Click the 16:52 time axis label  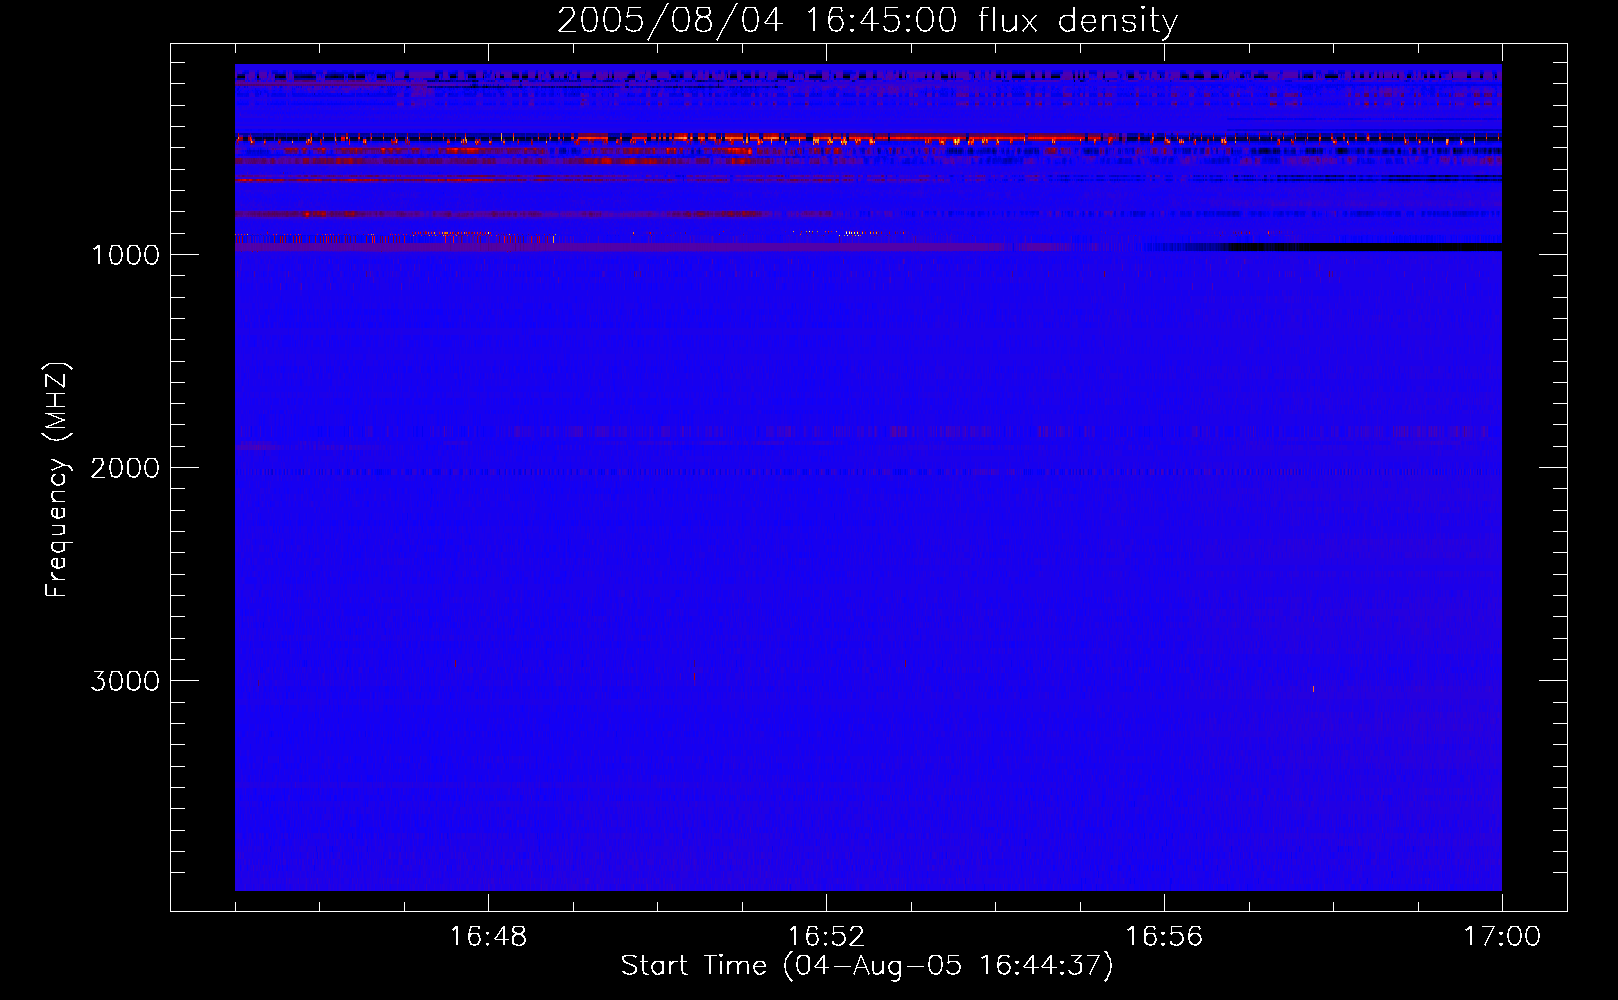click(826, 937)
